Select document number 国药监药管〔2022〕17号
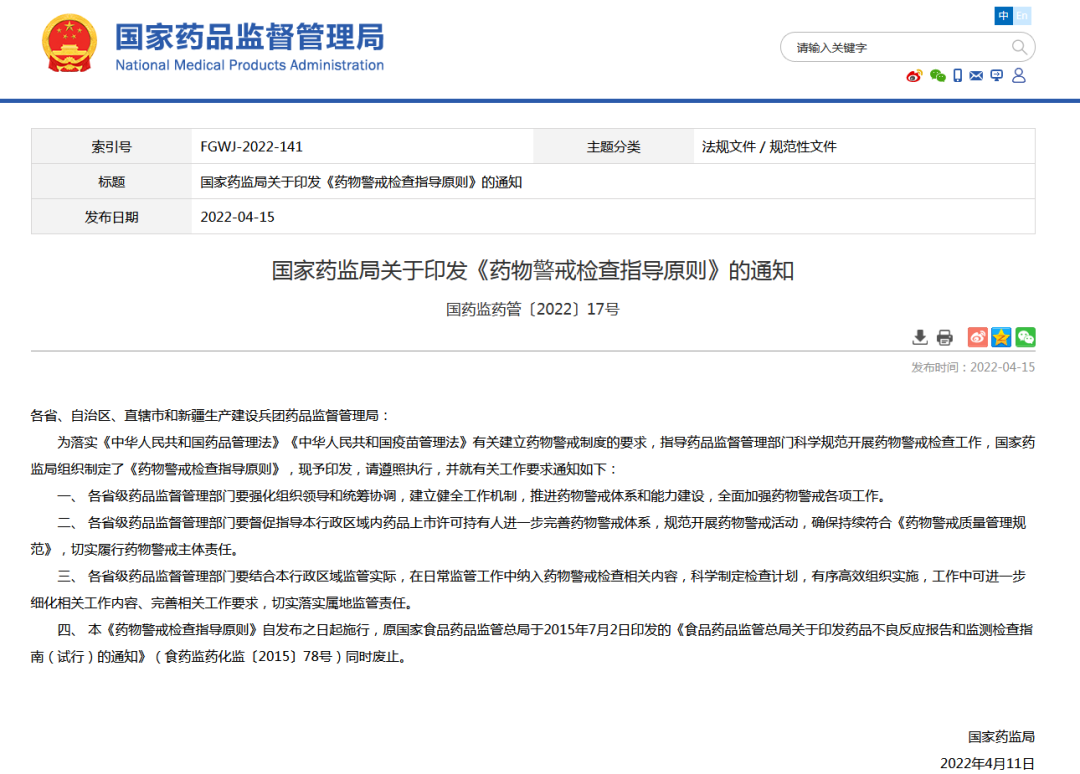 pyautogui.click(x=532, y=309)
